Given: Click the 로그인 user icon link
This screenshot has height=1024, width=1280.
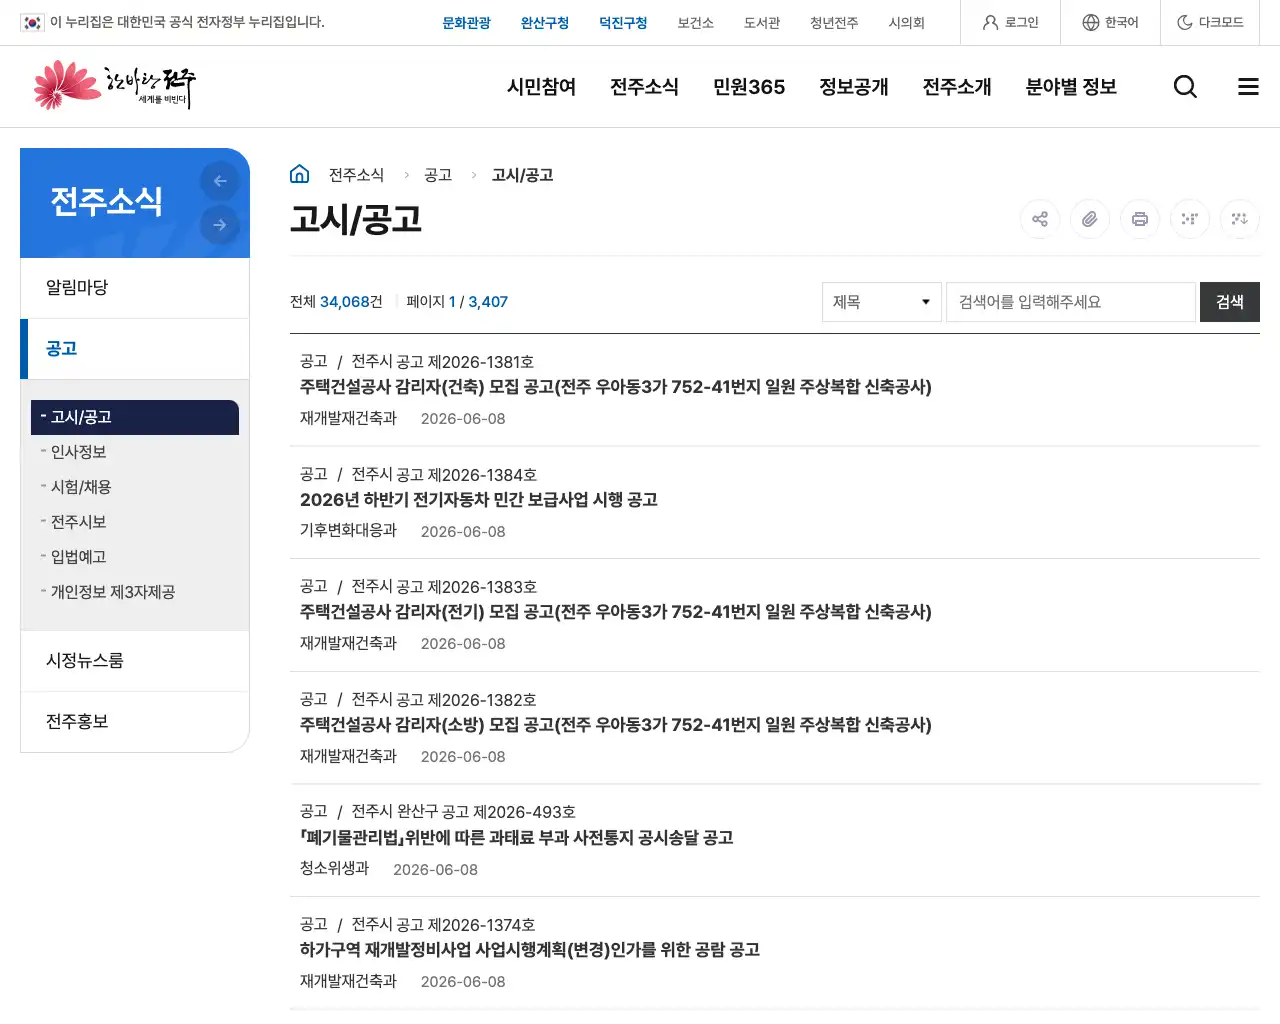Looking at the screenshot, I should 1010,22.
